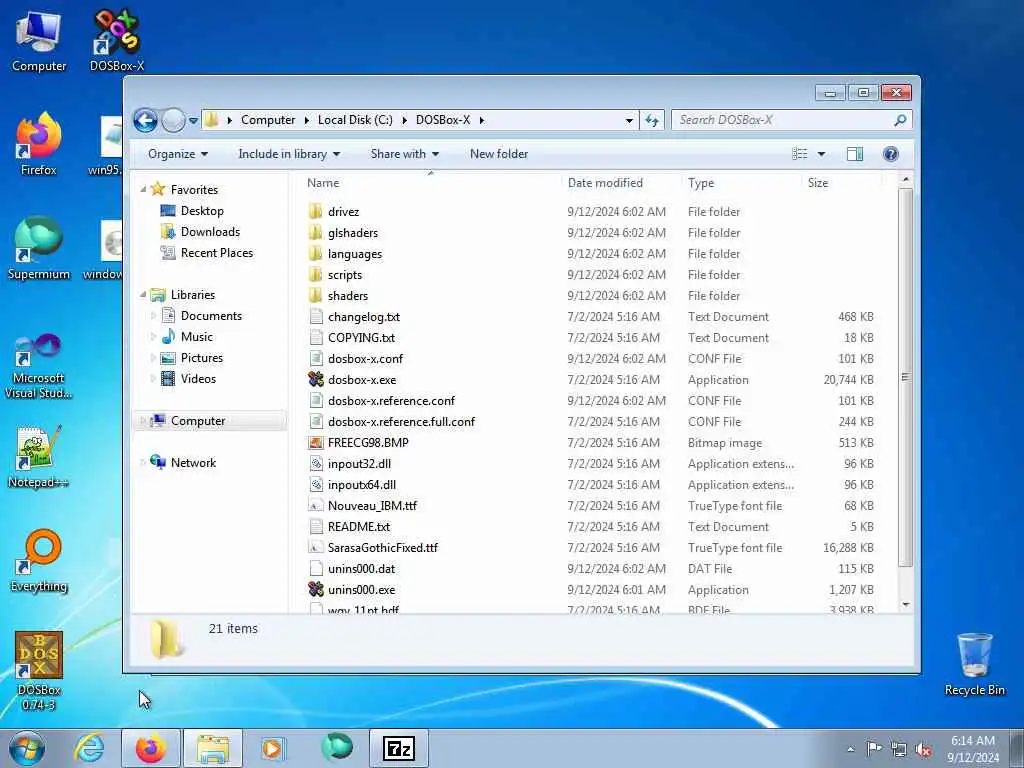This screenshot has height=768, width=1024.
Task: Select Downloads in Favorites
Action: 210,232
